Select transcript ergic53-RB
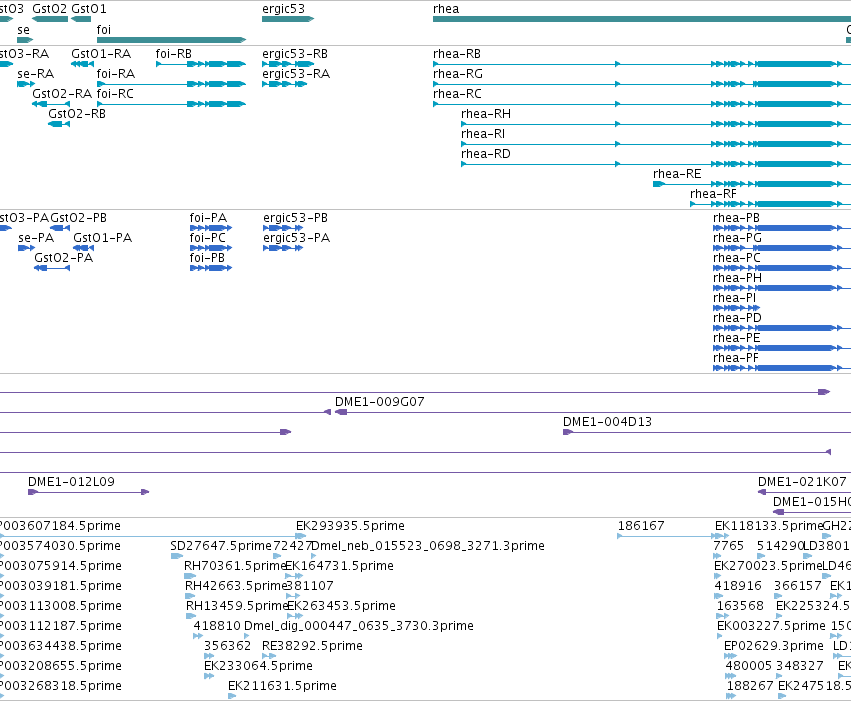The height and width of the screenshot is (701, 851). [x=288, y=64]
